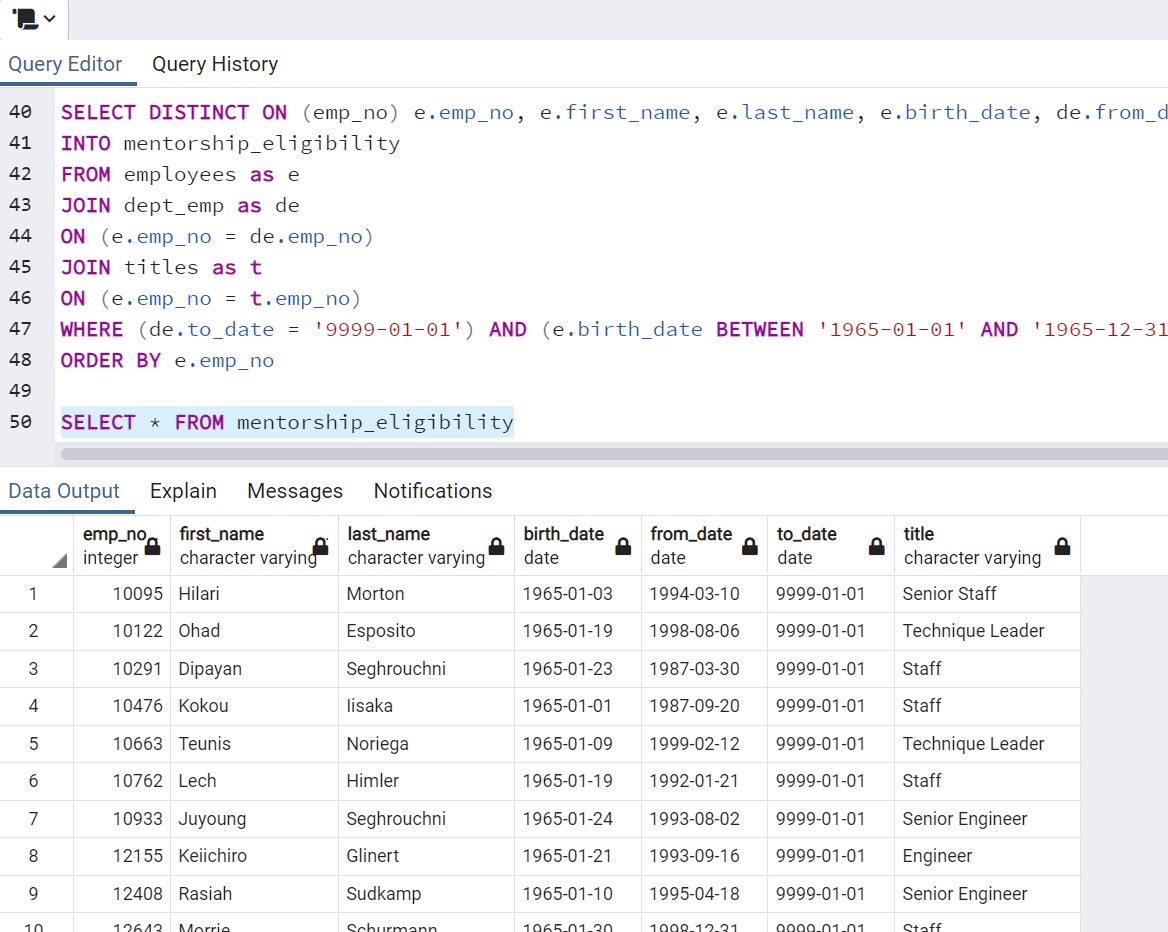1168x932 pixels.
Task: Click the lock icon on first_name column
Action: [320, 548]
